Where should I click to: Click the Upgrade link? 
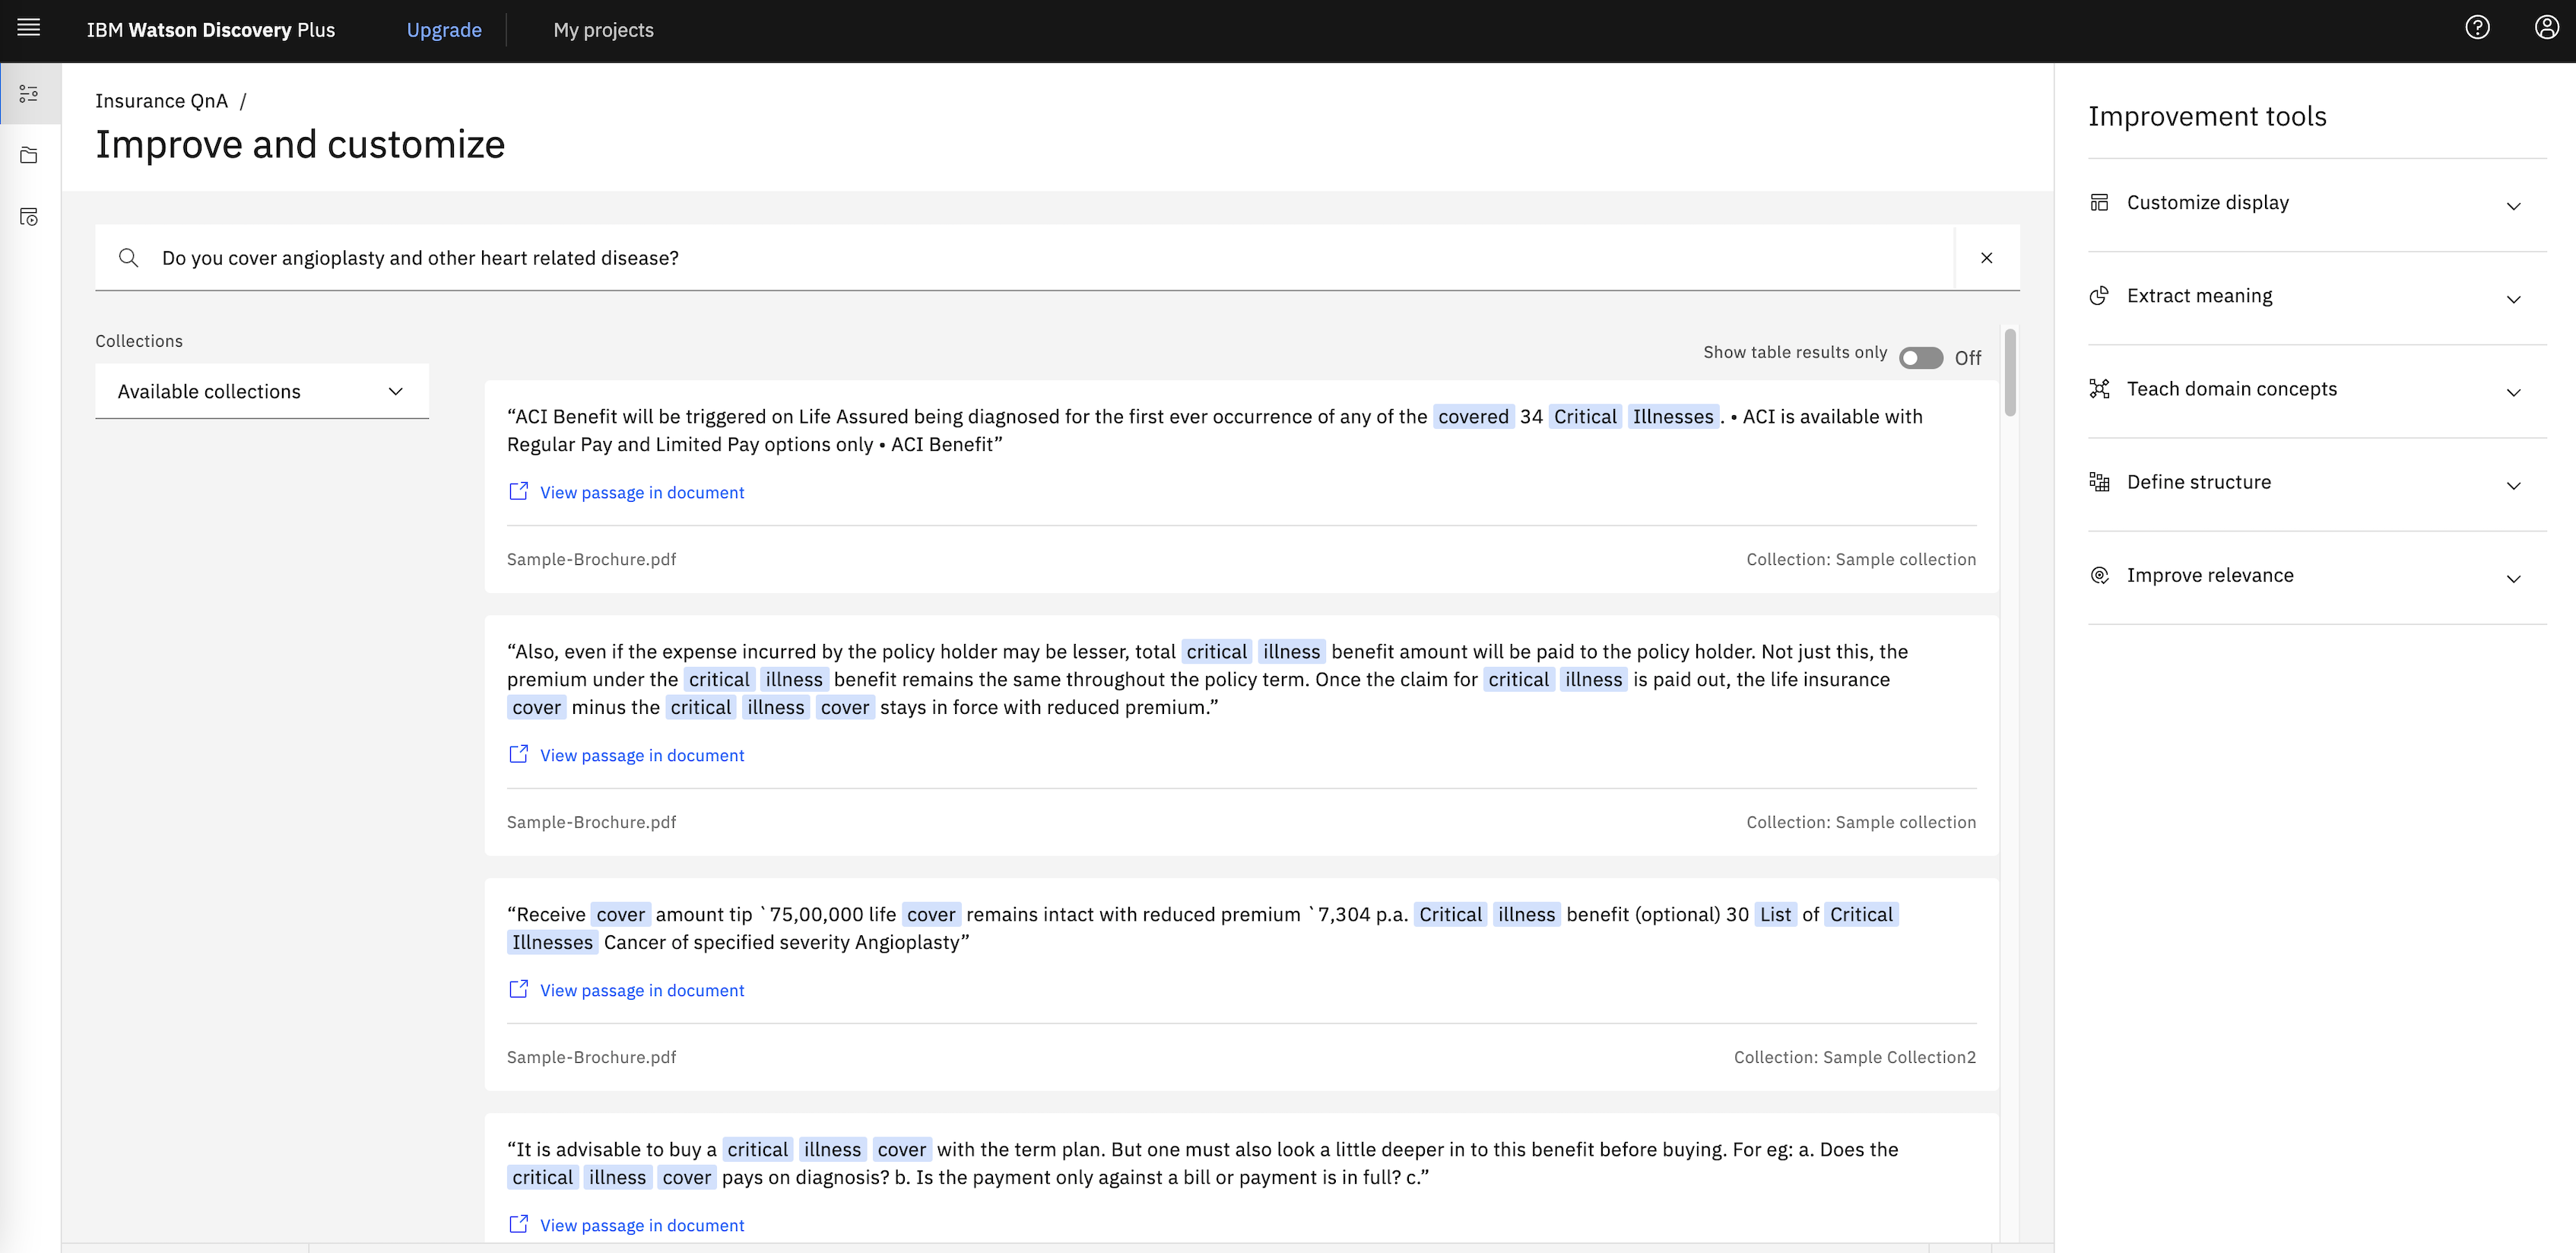coord(443,30)
